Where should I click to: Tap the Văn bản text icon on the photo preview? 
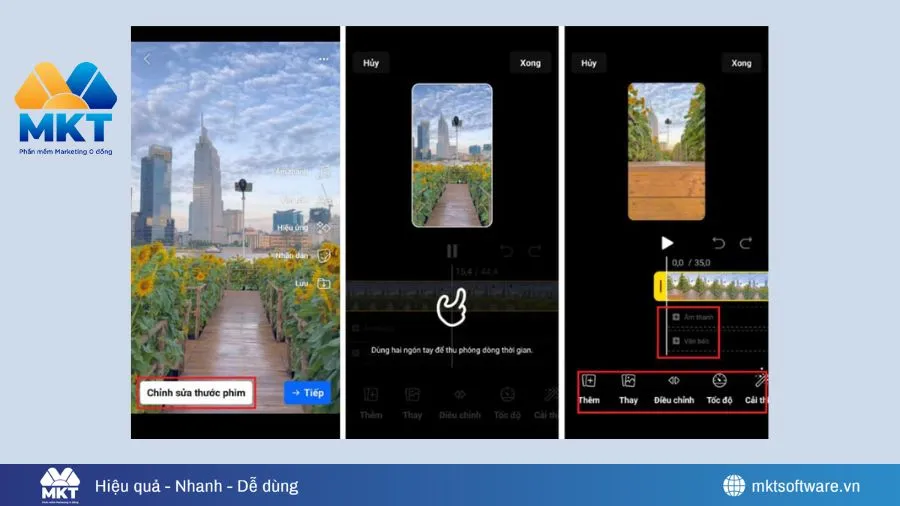pos(324,200)
